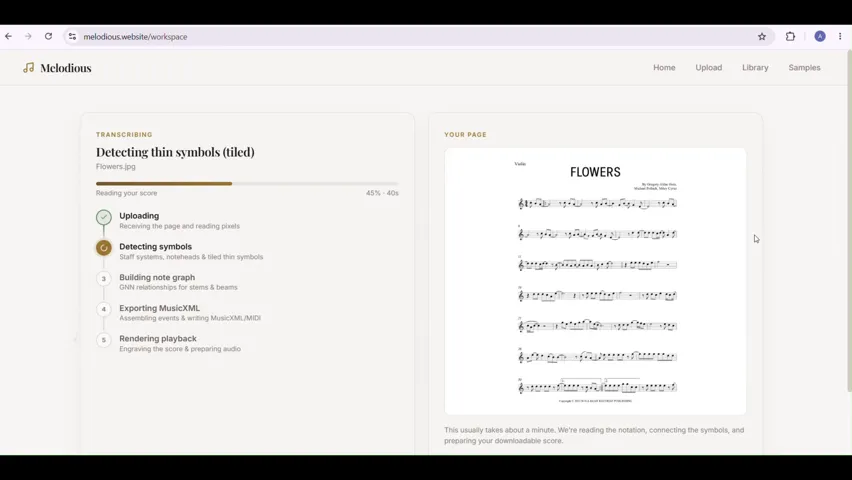Click 'GNN relationships for stems & beams' text

pyautogui.click(x=178, y=287)
